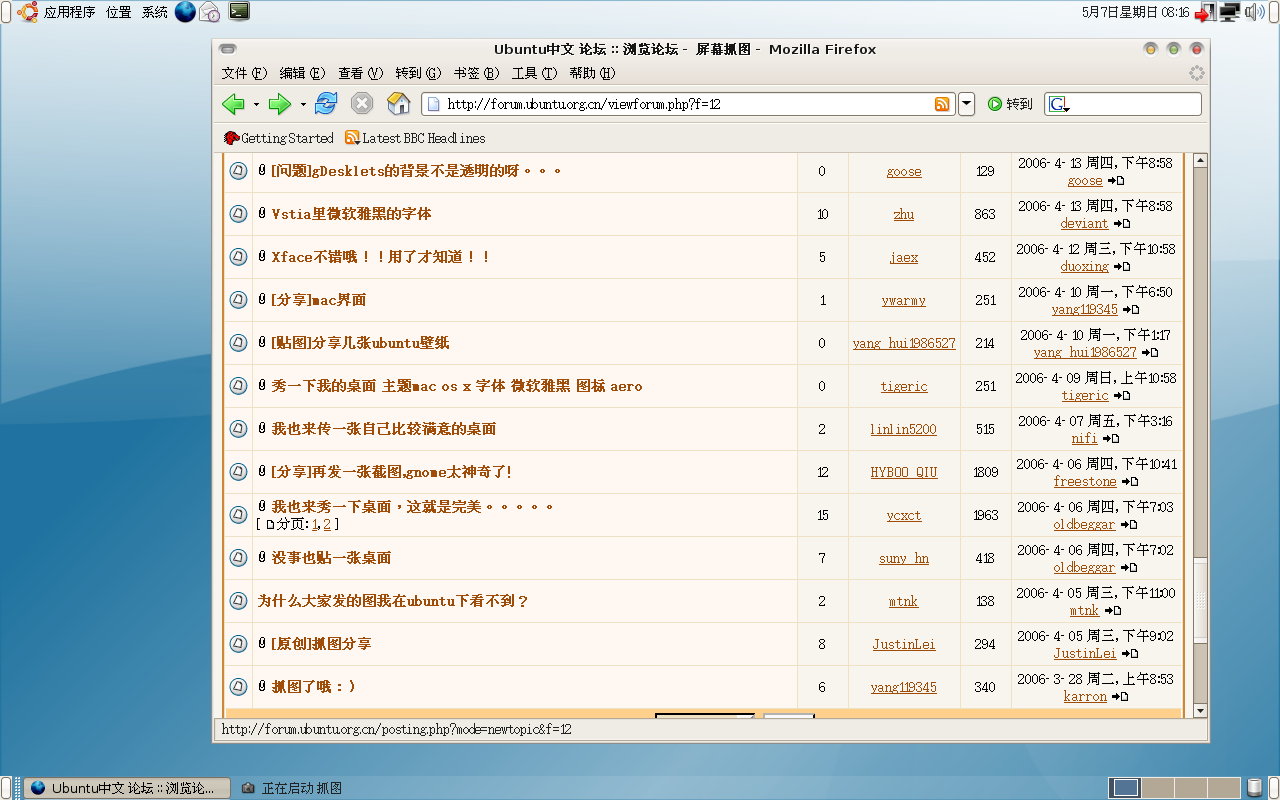The height and width of the screenshot is (800, 1280).
Task: Go to the home page icon
Action: click(x=398, y=104)
